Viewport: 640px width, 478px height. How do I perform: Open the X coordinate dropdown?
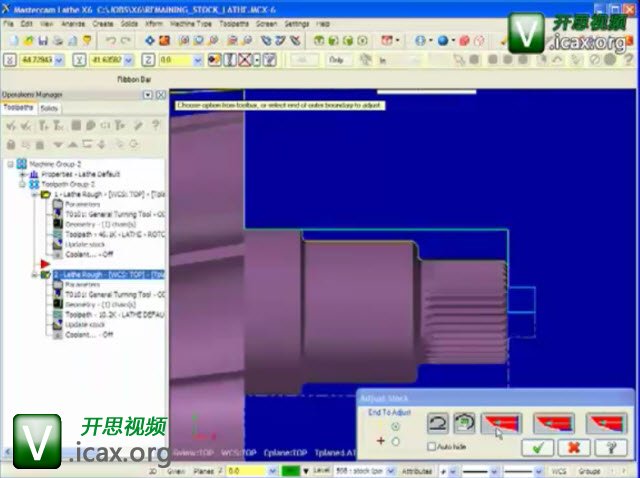pos(59,60)
